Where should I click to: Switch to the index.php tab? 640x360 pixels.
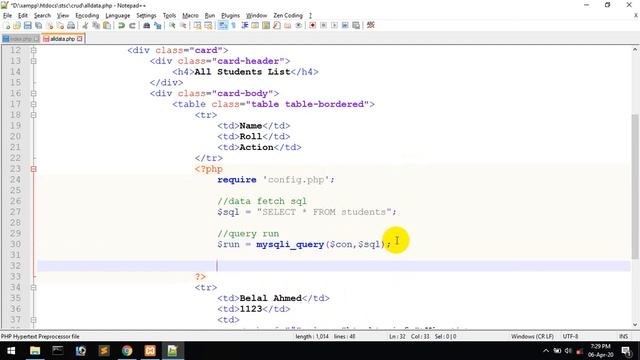coord(20,39)
